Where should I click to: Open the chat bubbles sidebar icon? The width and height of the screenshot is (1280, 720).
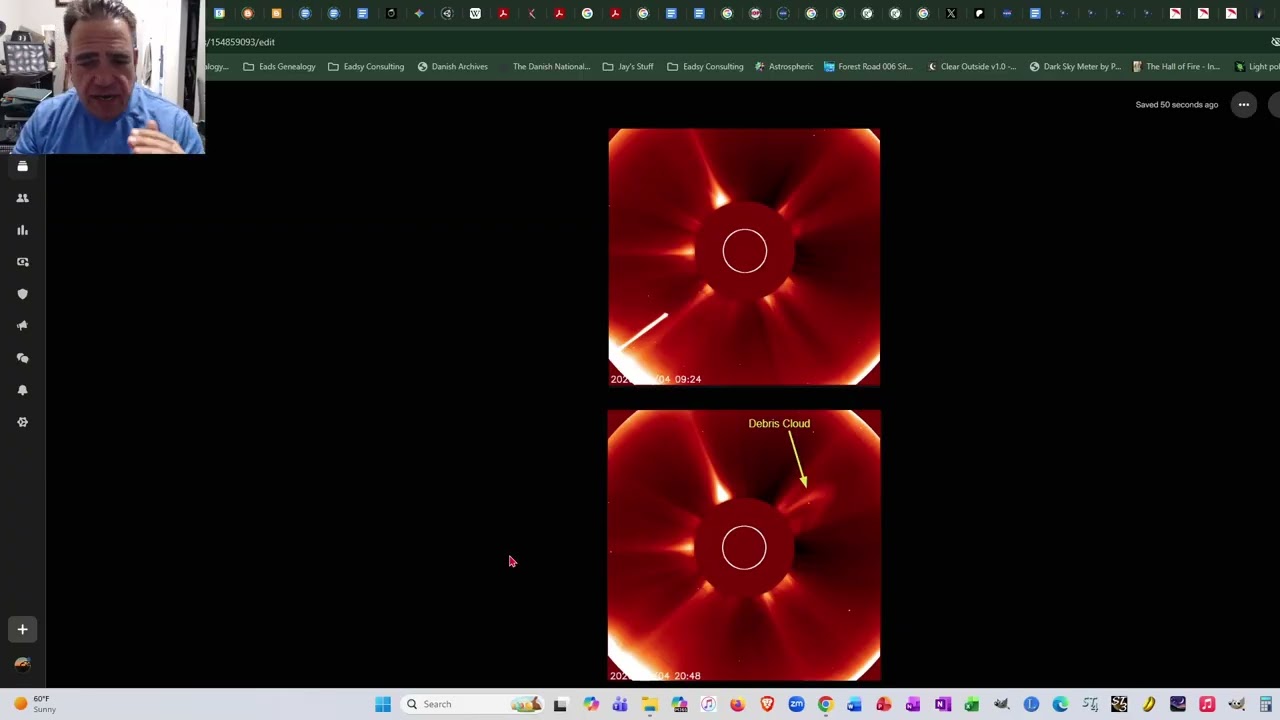click(22, 358)
